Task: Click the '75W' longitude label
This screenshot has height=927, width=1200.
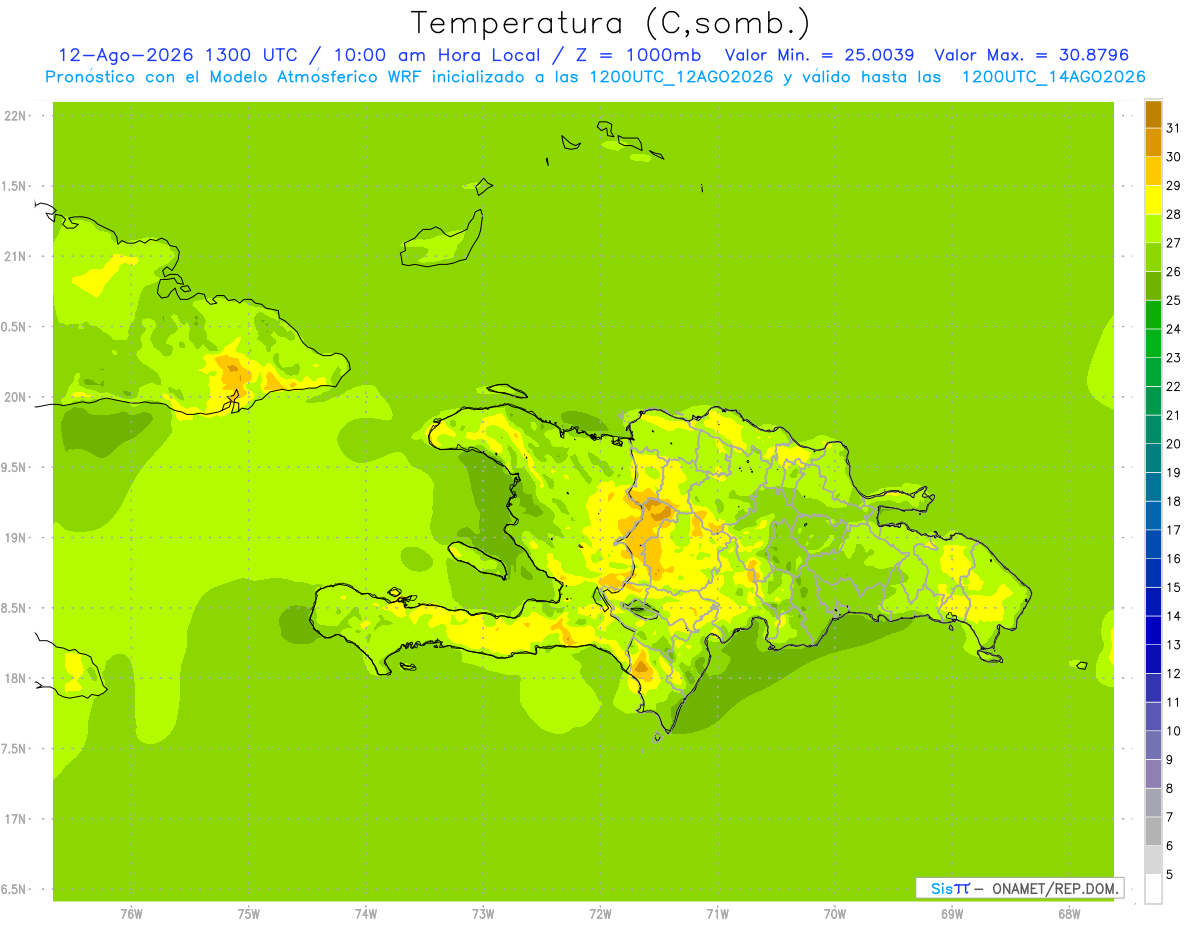Action: 249,914
